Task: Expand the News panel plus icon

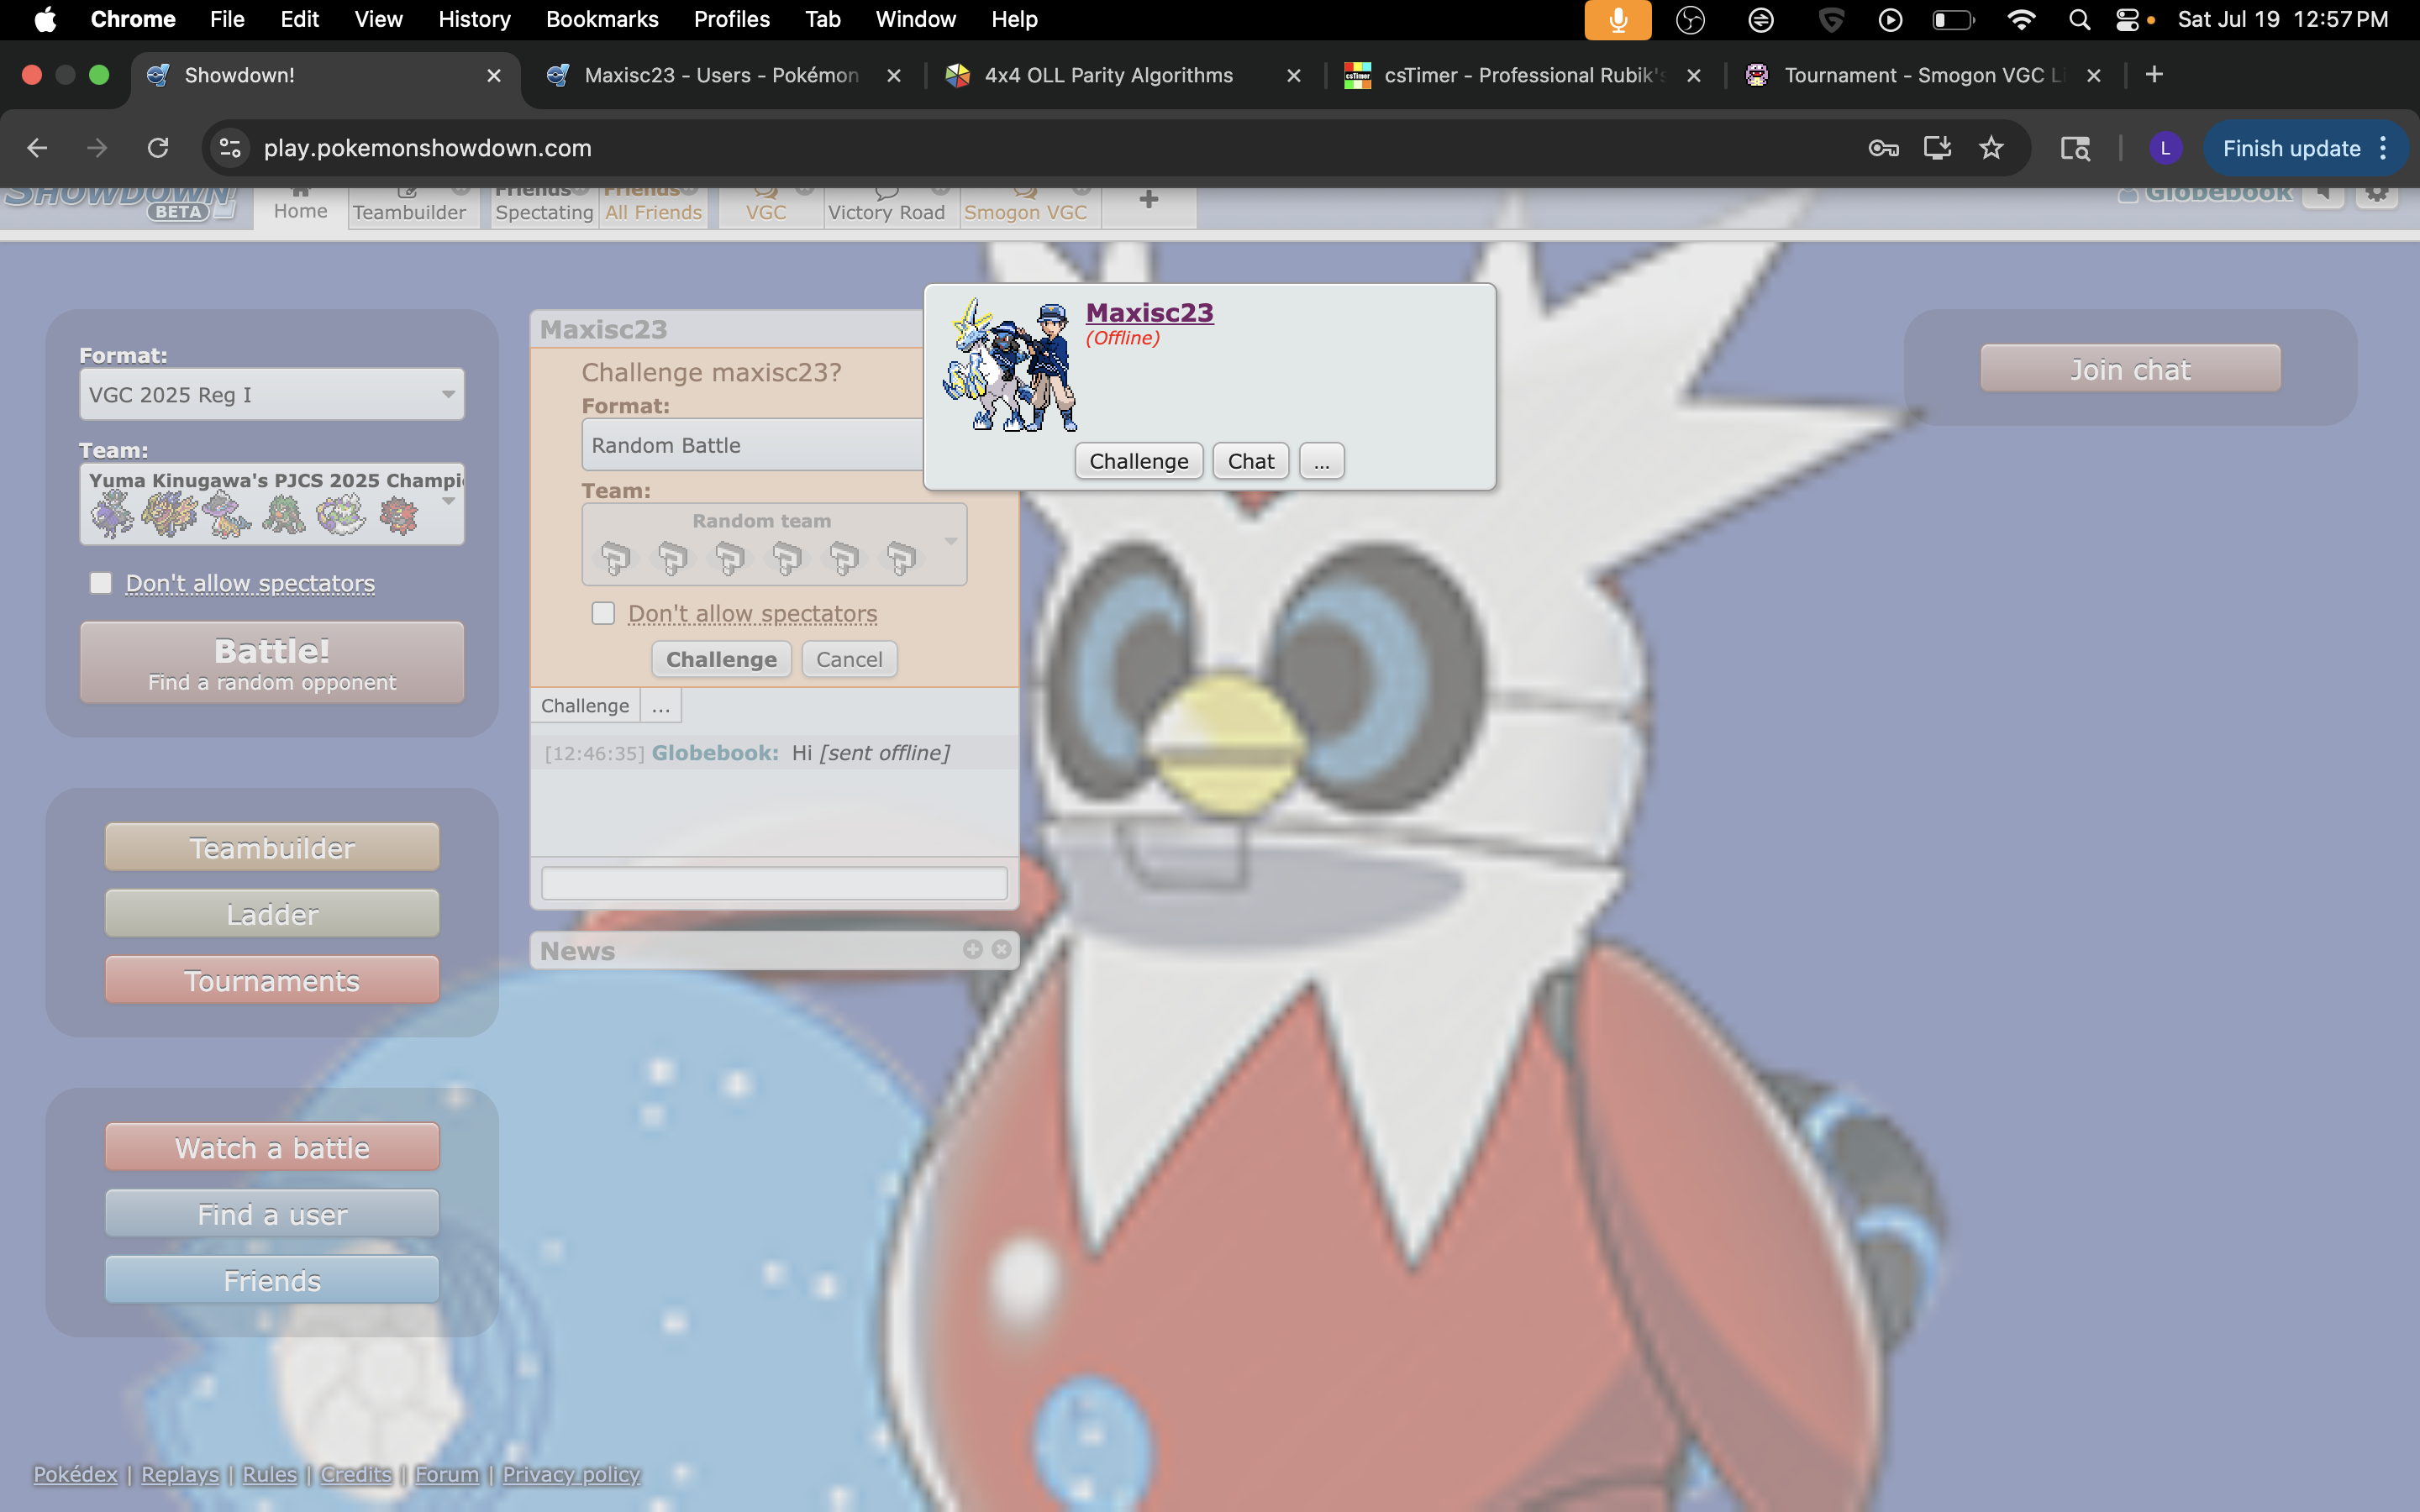Action: tap(972, 949)
